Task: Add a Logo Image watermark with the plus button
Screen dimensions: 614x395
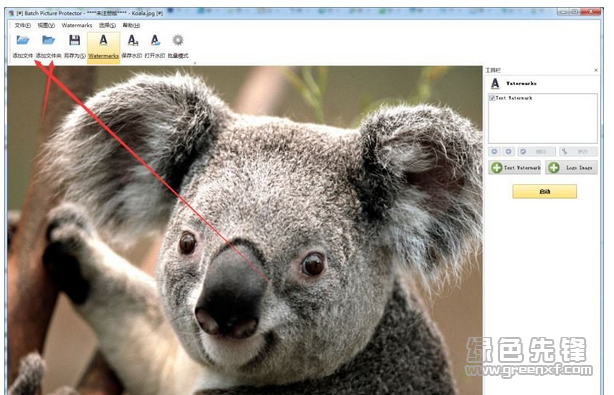Action: (572, 168)
